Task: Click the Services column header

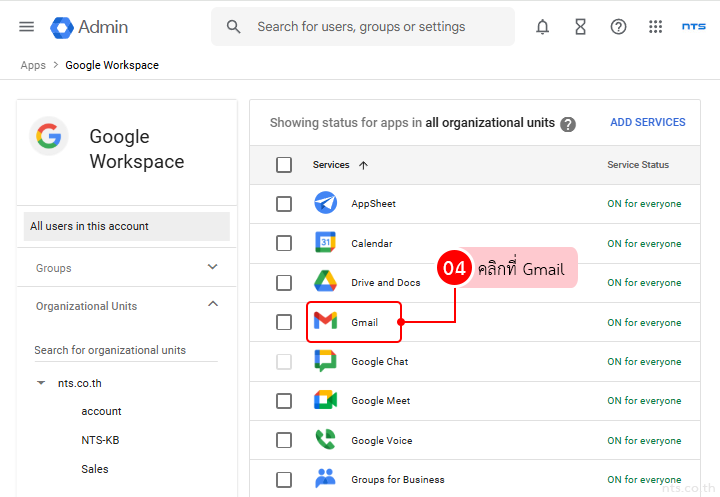Action: pyautogui.click(x=331, y=164)
